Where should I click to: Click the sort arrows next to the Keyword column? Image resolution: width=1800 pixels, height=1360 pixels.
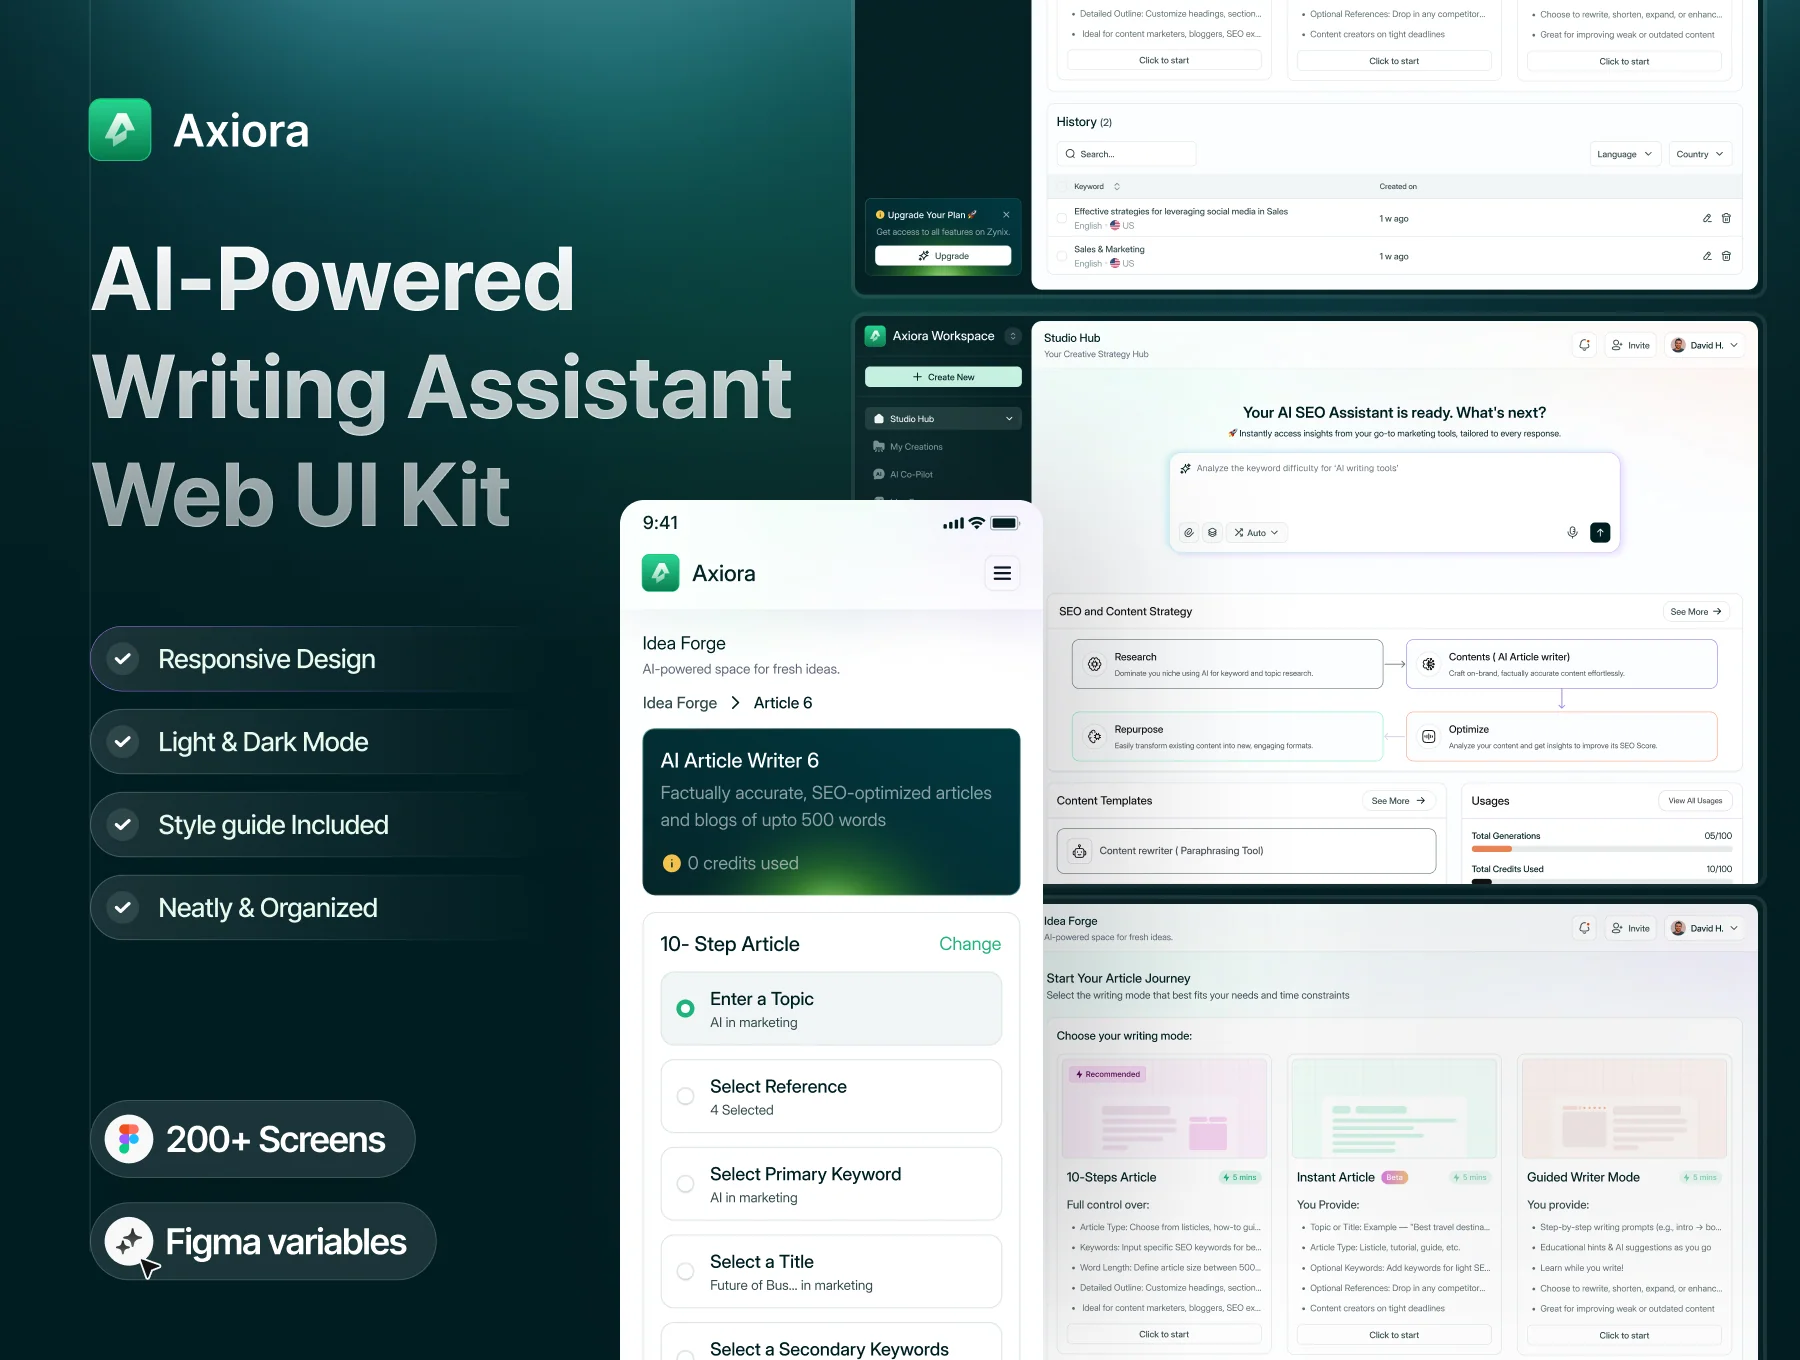click(1117, 186)
